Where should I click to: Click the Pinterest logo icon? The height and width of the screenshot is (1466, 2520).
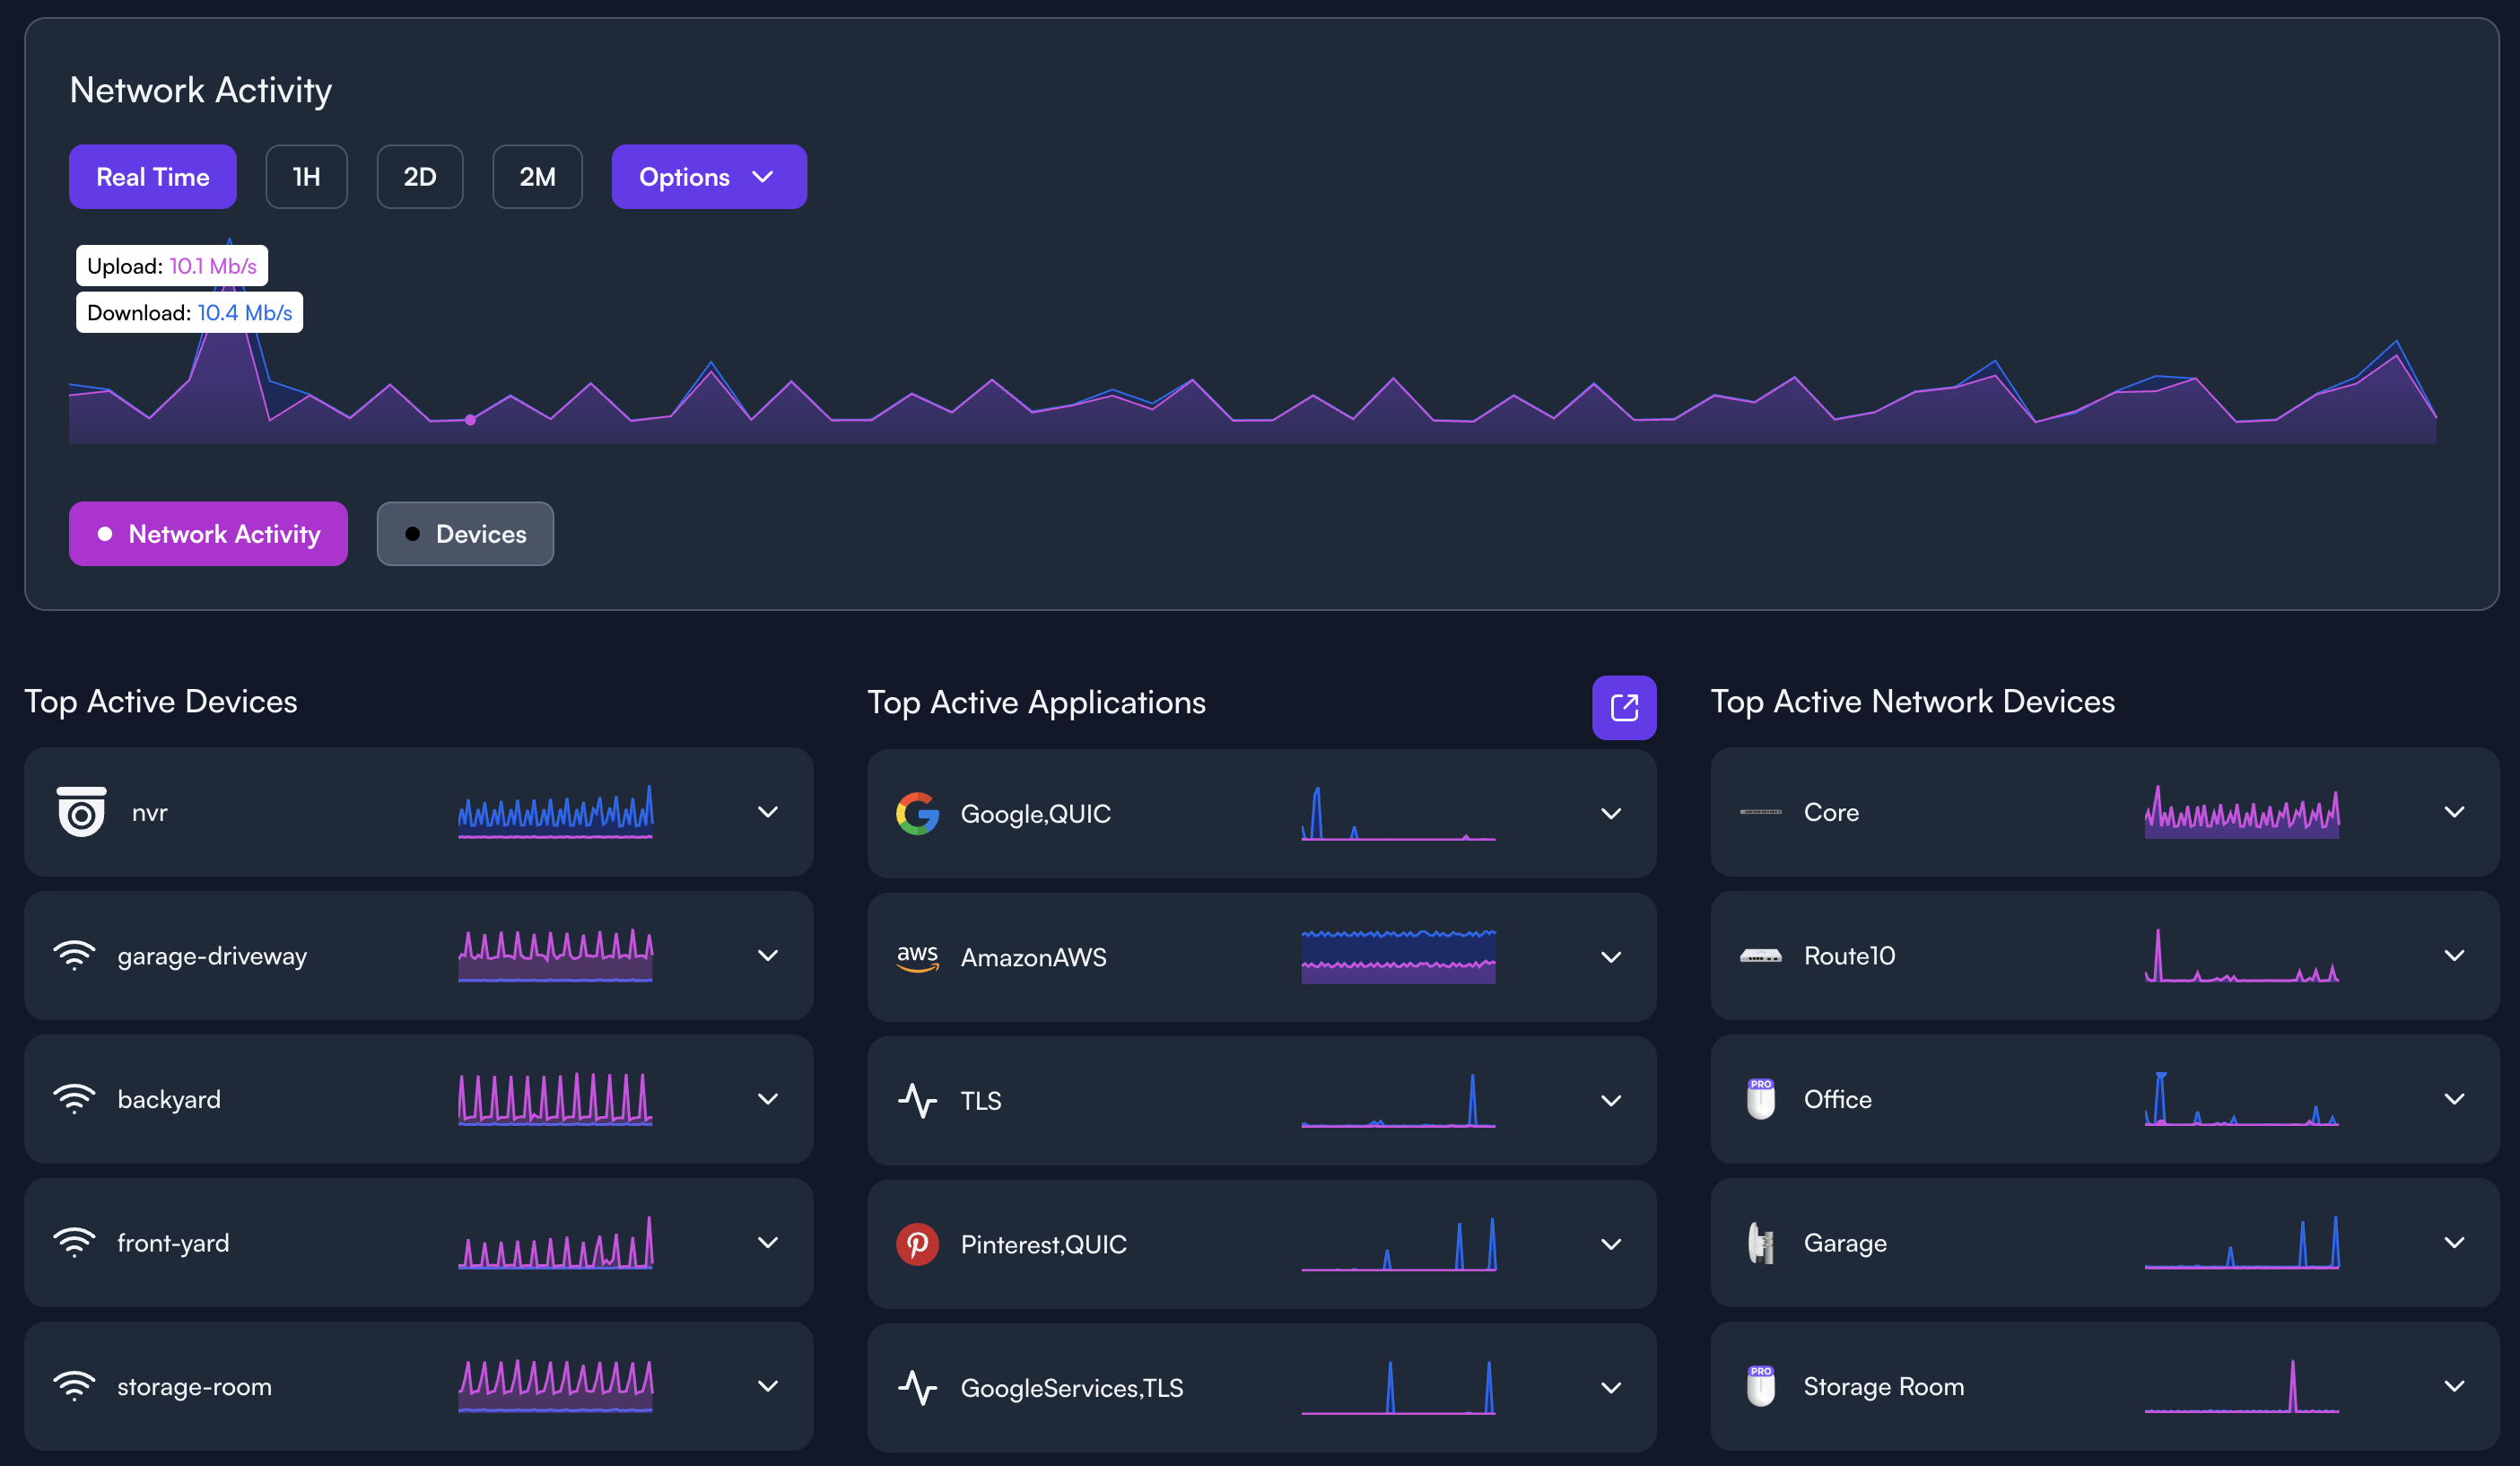(x=917, y=1244)
